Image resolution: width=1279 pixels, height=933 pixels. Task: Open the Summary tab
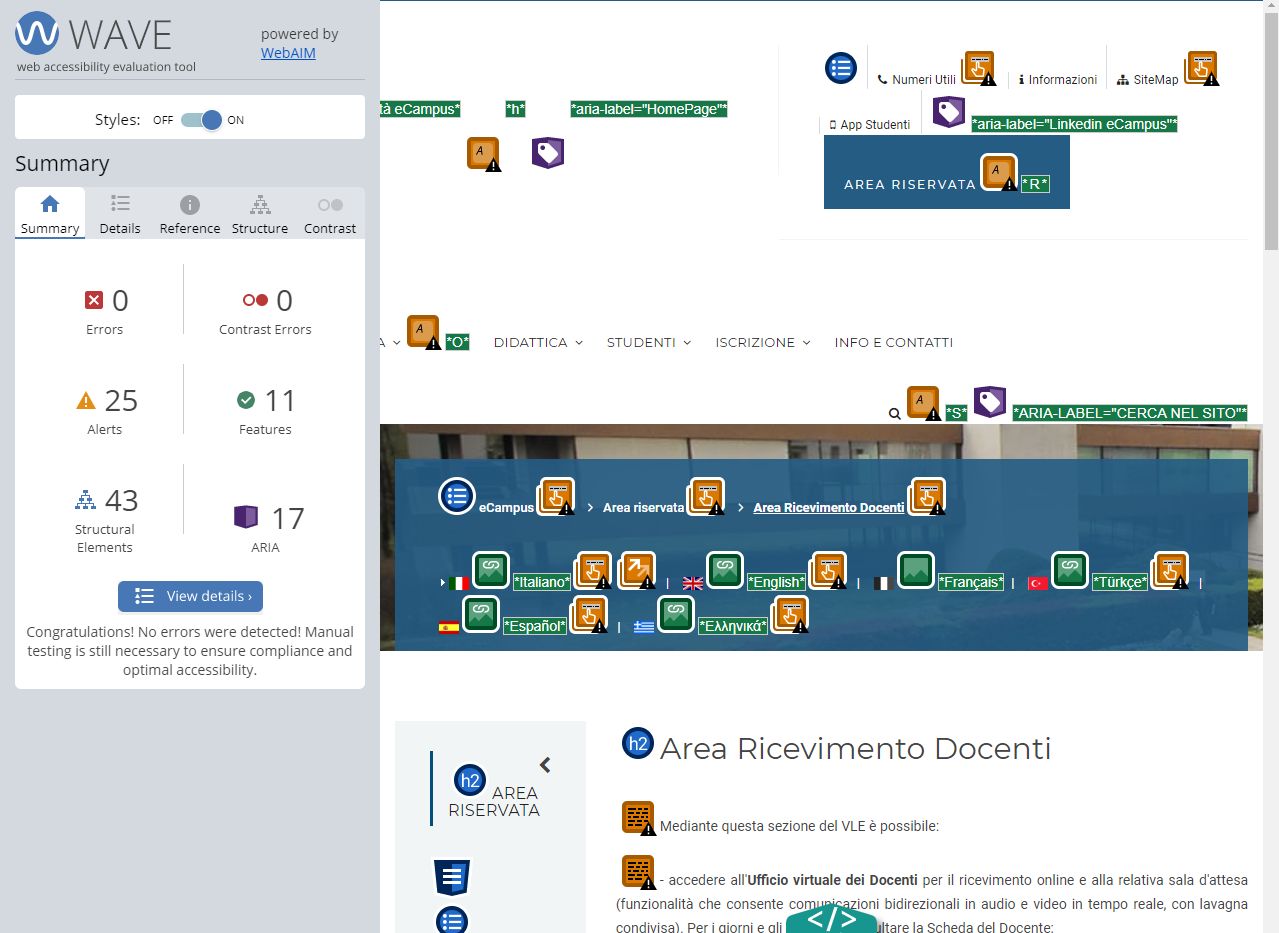click(x=50, y=215)
